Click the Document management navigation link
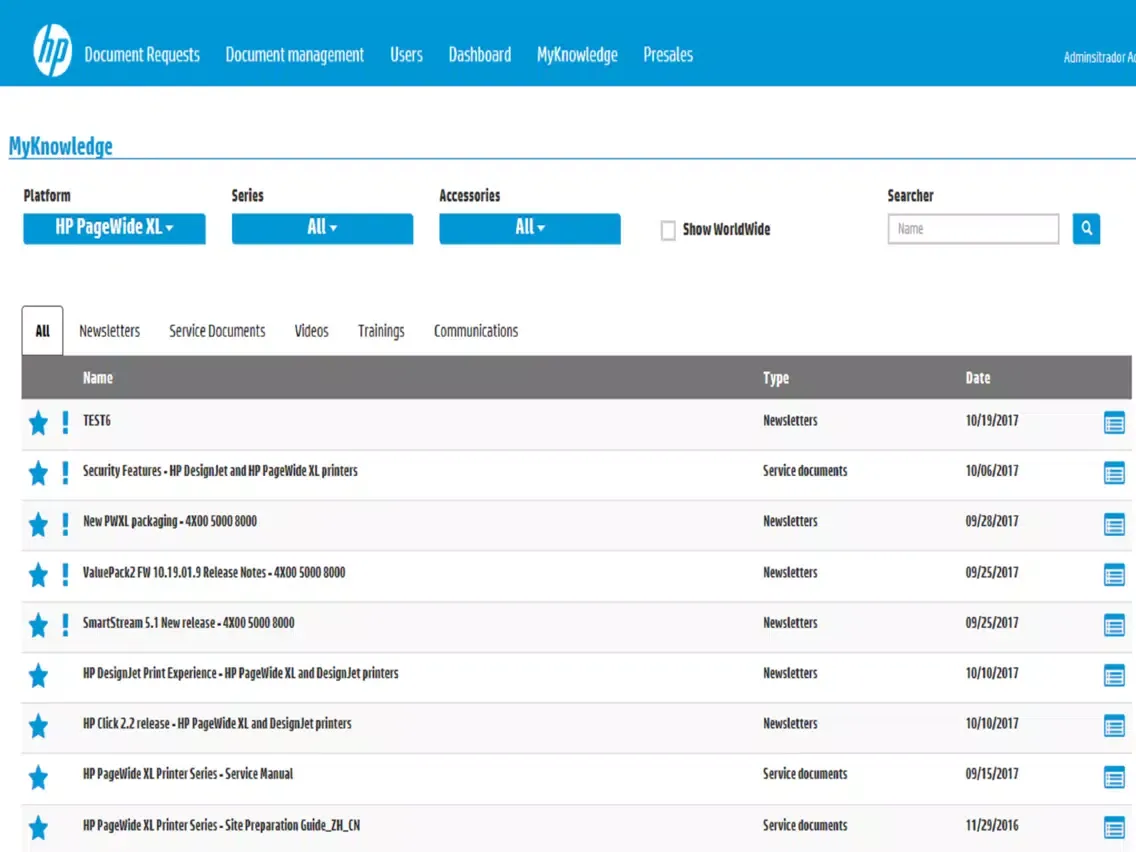Image resolution: width=1136 pixels, height=852 pixels. pyautogui.click(x=294, y=55)
